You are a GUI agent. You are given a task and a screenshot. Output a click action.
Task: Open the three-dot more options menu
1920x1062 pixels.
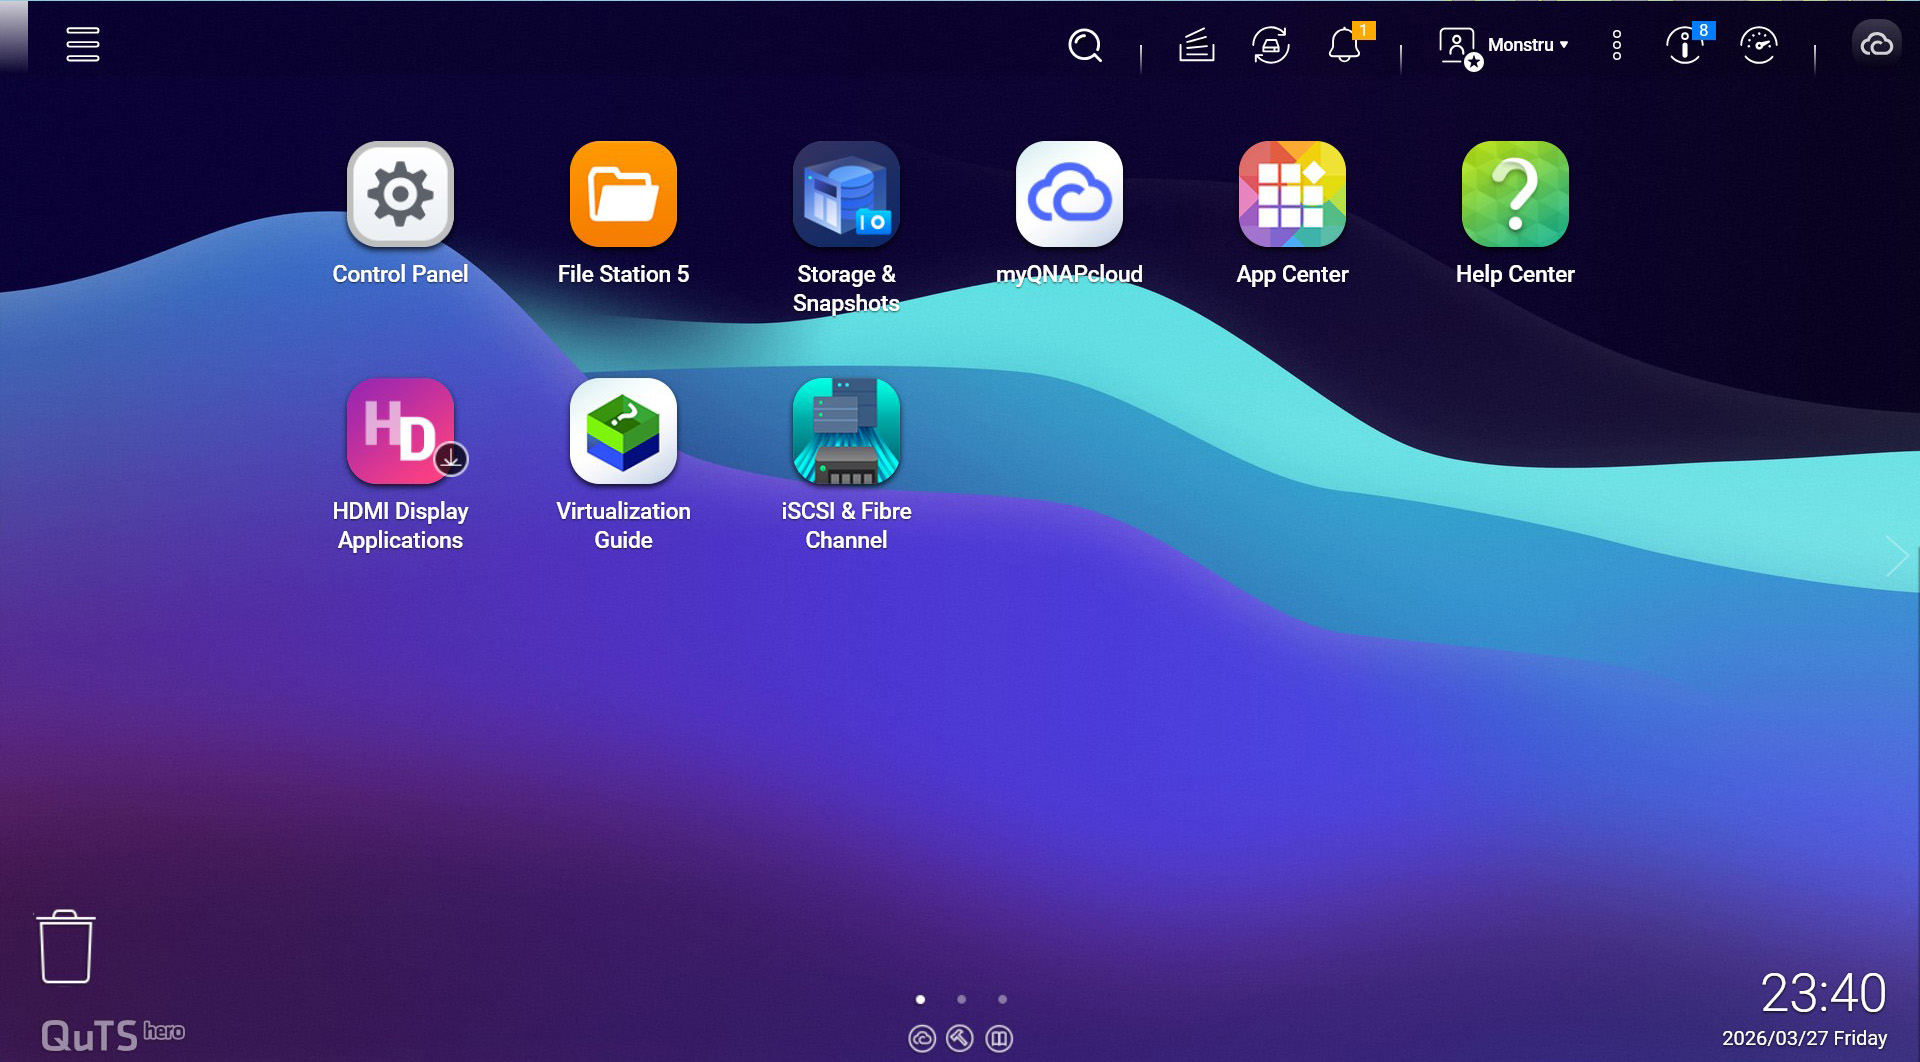[1616, 45]
